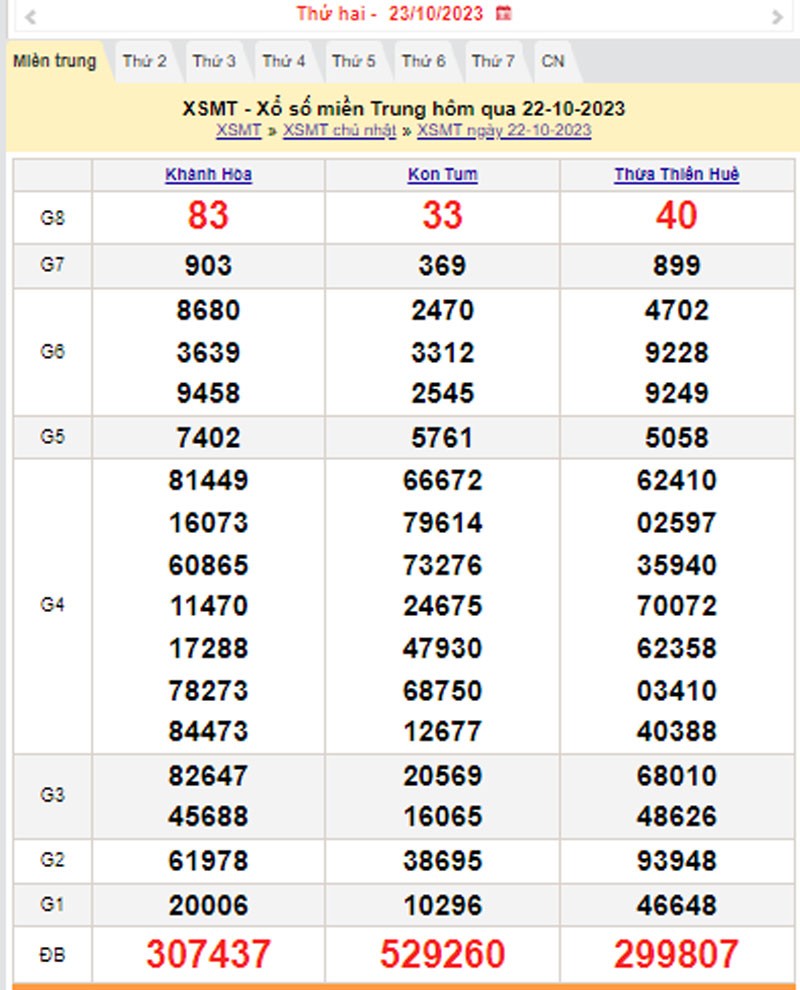The height and width of the screenshot is (990, 800).
Task: Open the Thứ 7 tab
Action: (493, 61)
